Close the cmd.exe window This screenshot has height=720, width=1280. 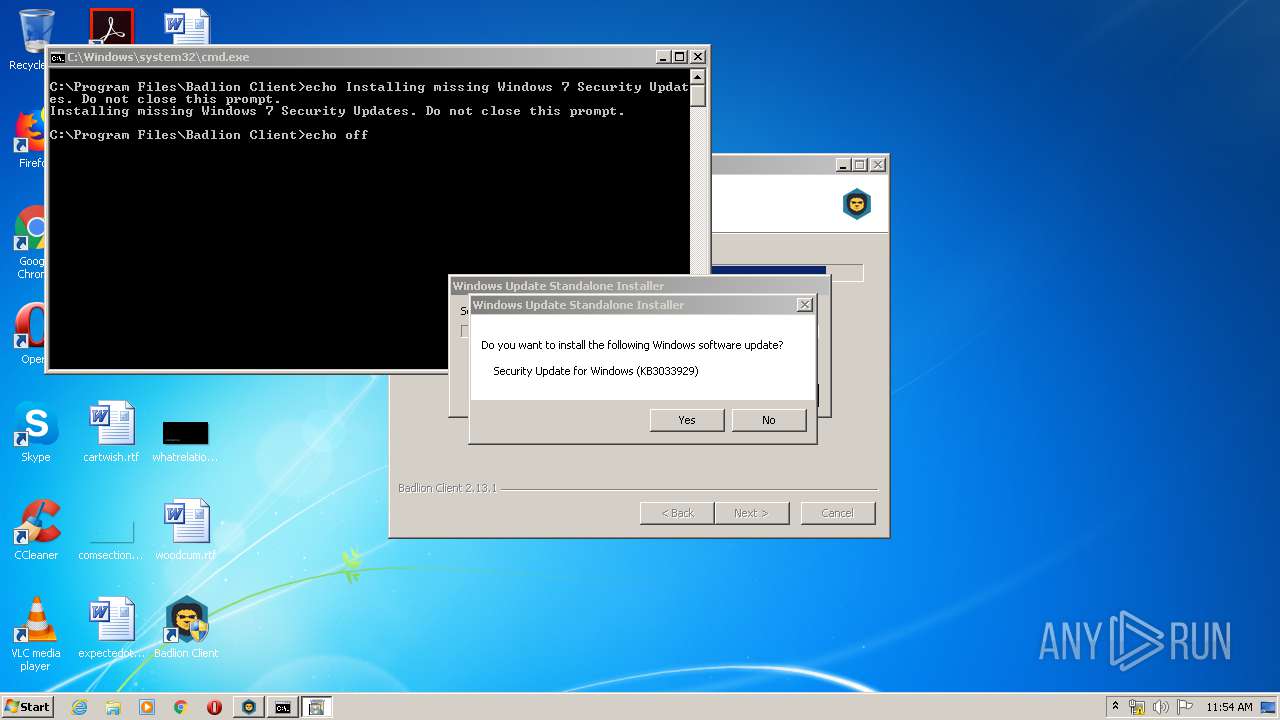(x=698, y=57)
